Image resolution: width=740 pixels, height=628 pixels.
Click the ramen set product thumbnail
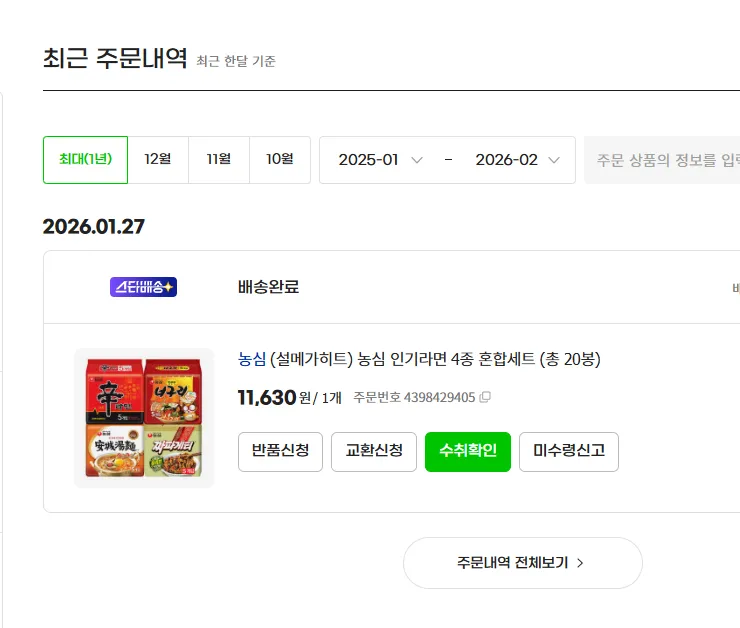[144, 418]
